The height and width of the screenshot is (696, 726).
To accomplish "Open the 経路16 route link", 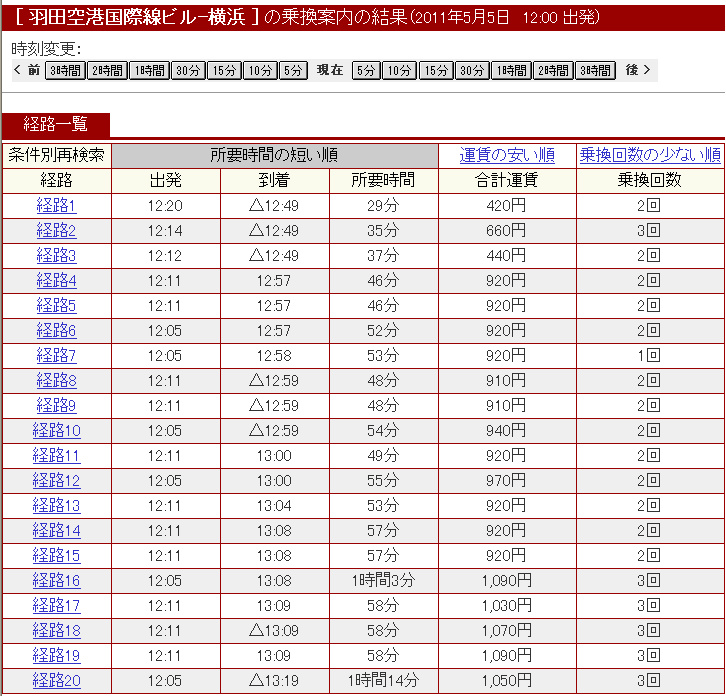I will (x=57, y=581).
